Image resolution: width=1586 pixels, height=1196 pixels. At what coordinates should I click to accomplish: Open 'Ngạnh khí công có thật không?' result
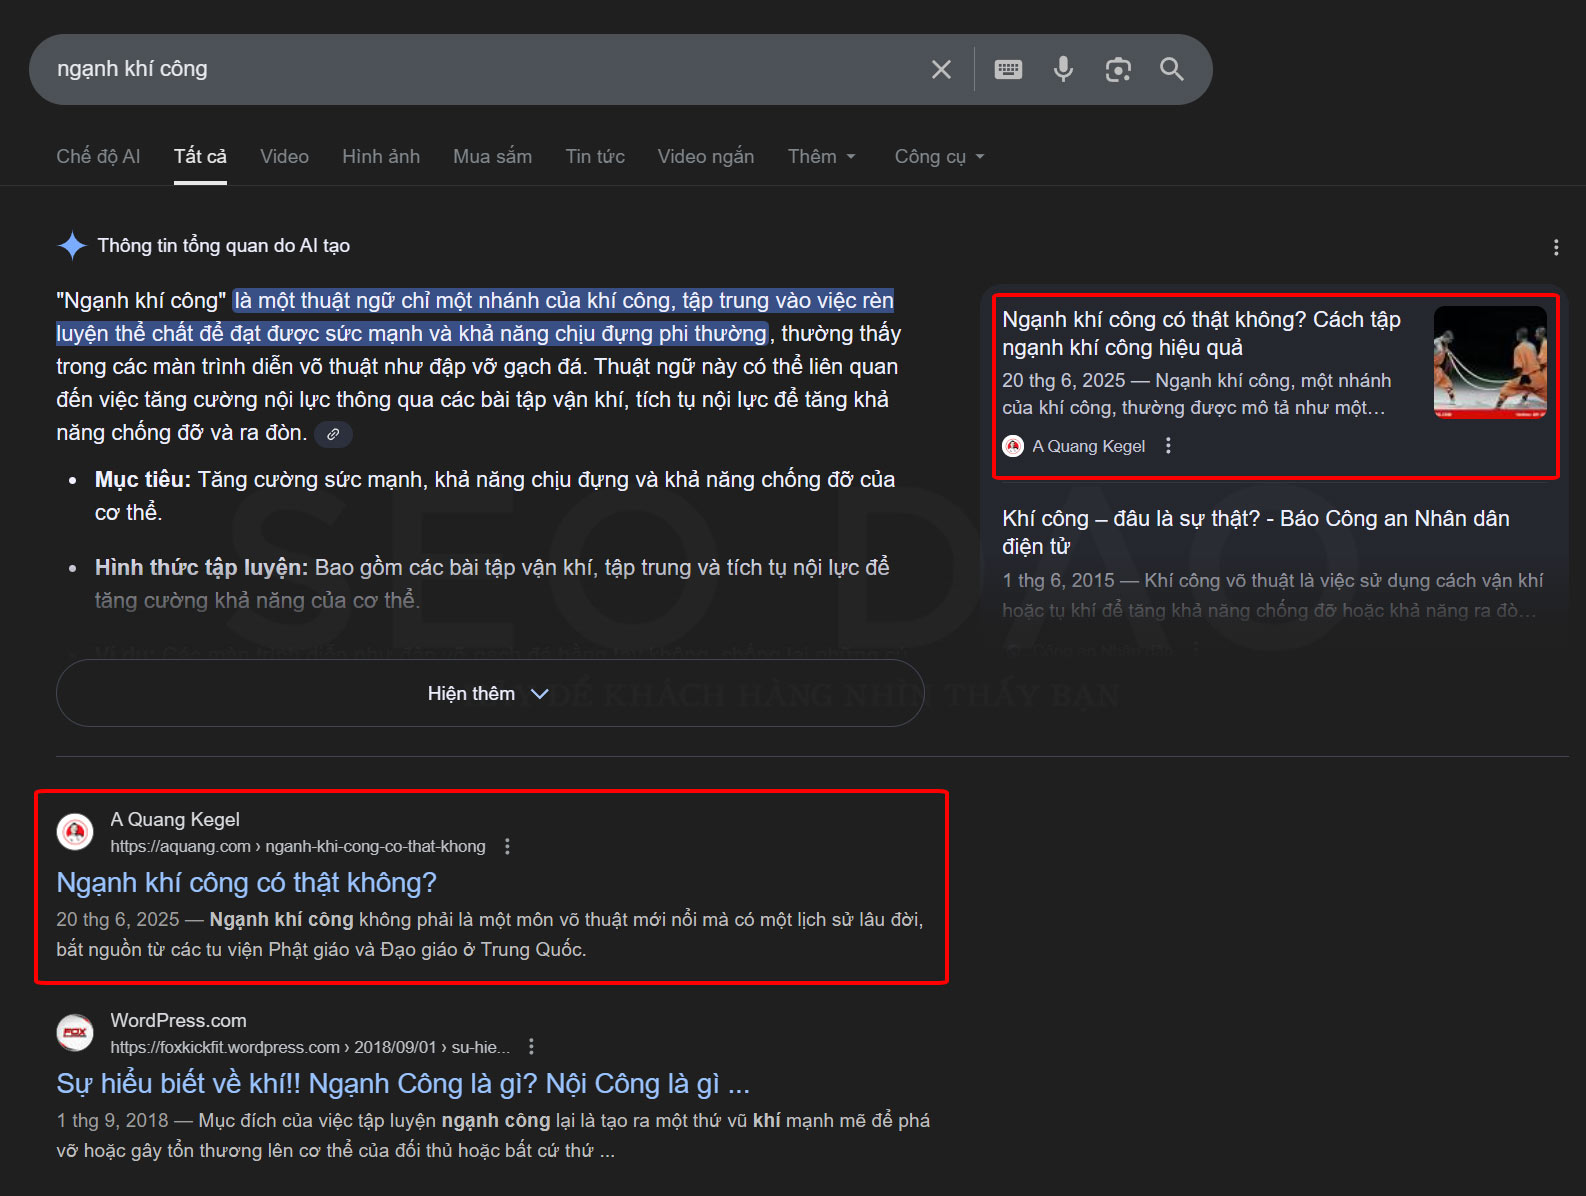click(x=246, y=883)
